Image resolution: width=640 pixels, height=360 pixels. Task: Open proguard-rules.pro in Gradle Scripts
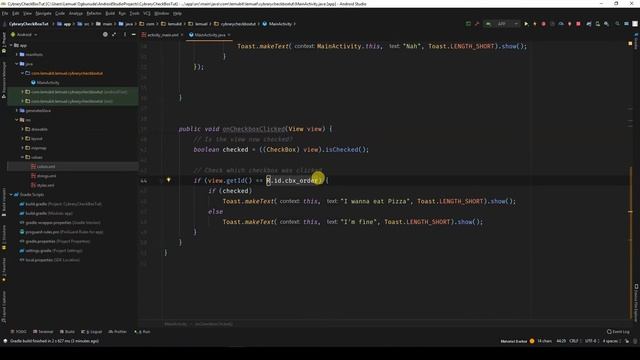click(61, 232)
